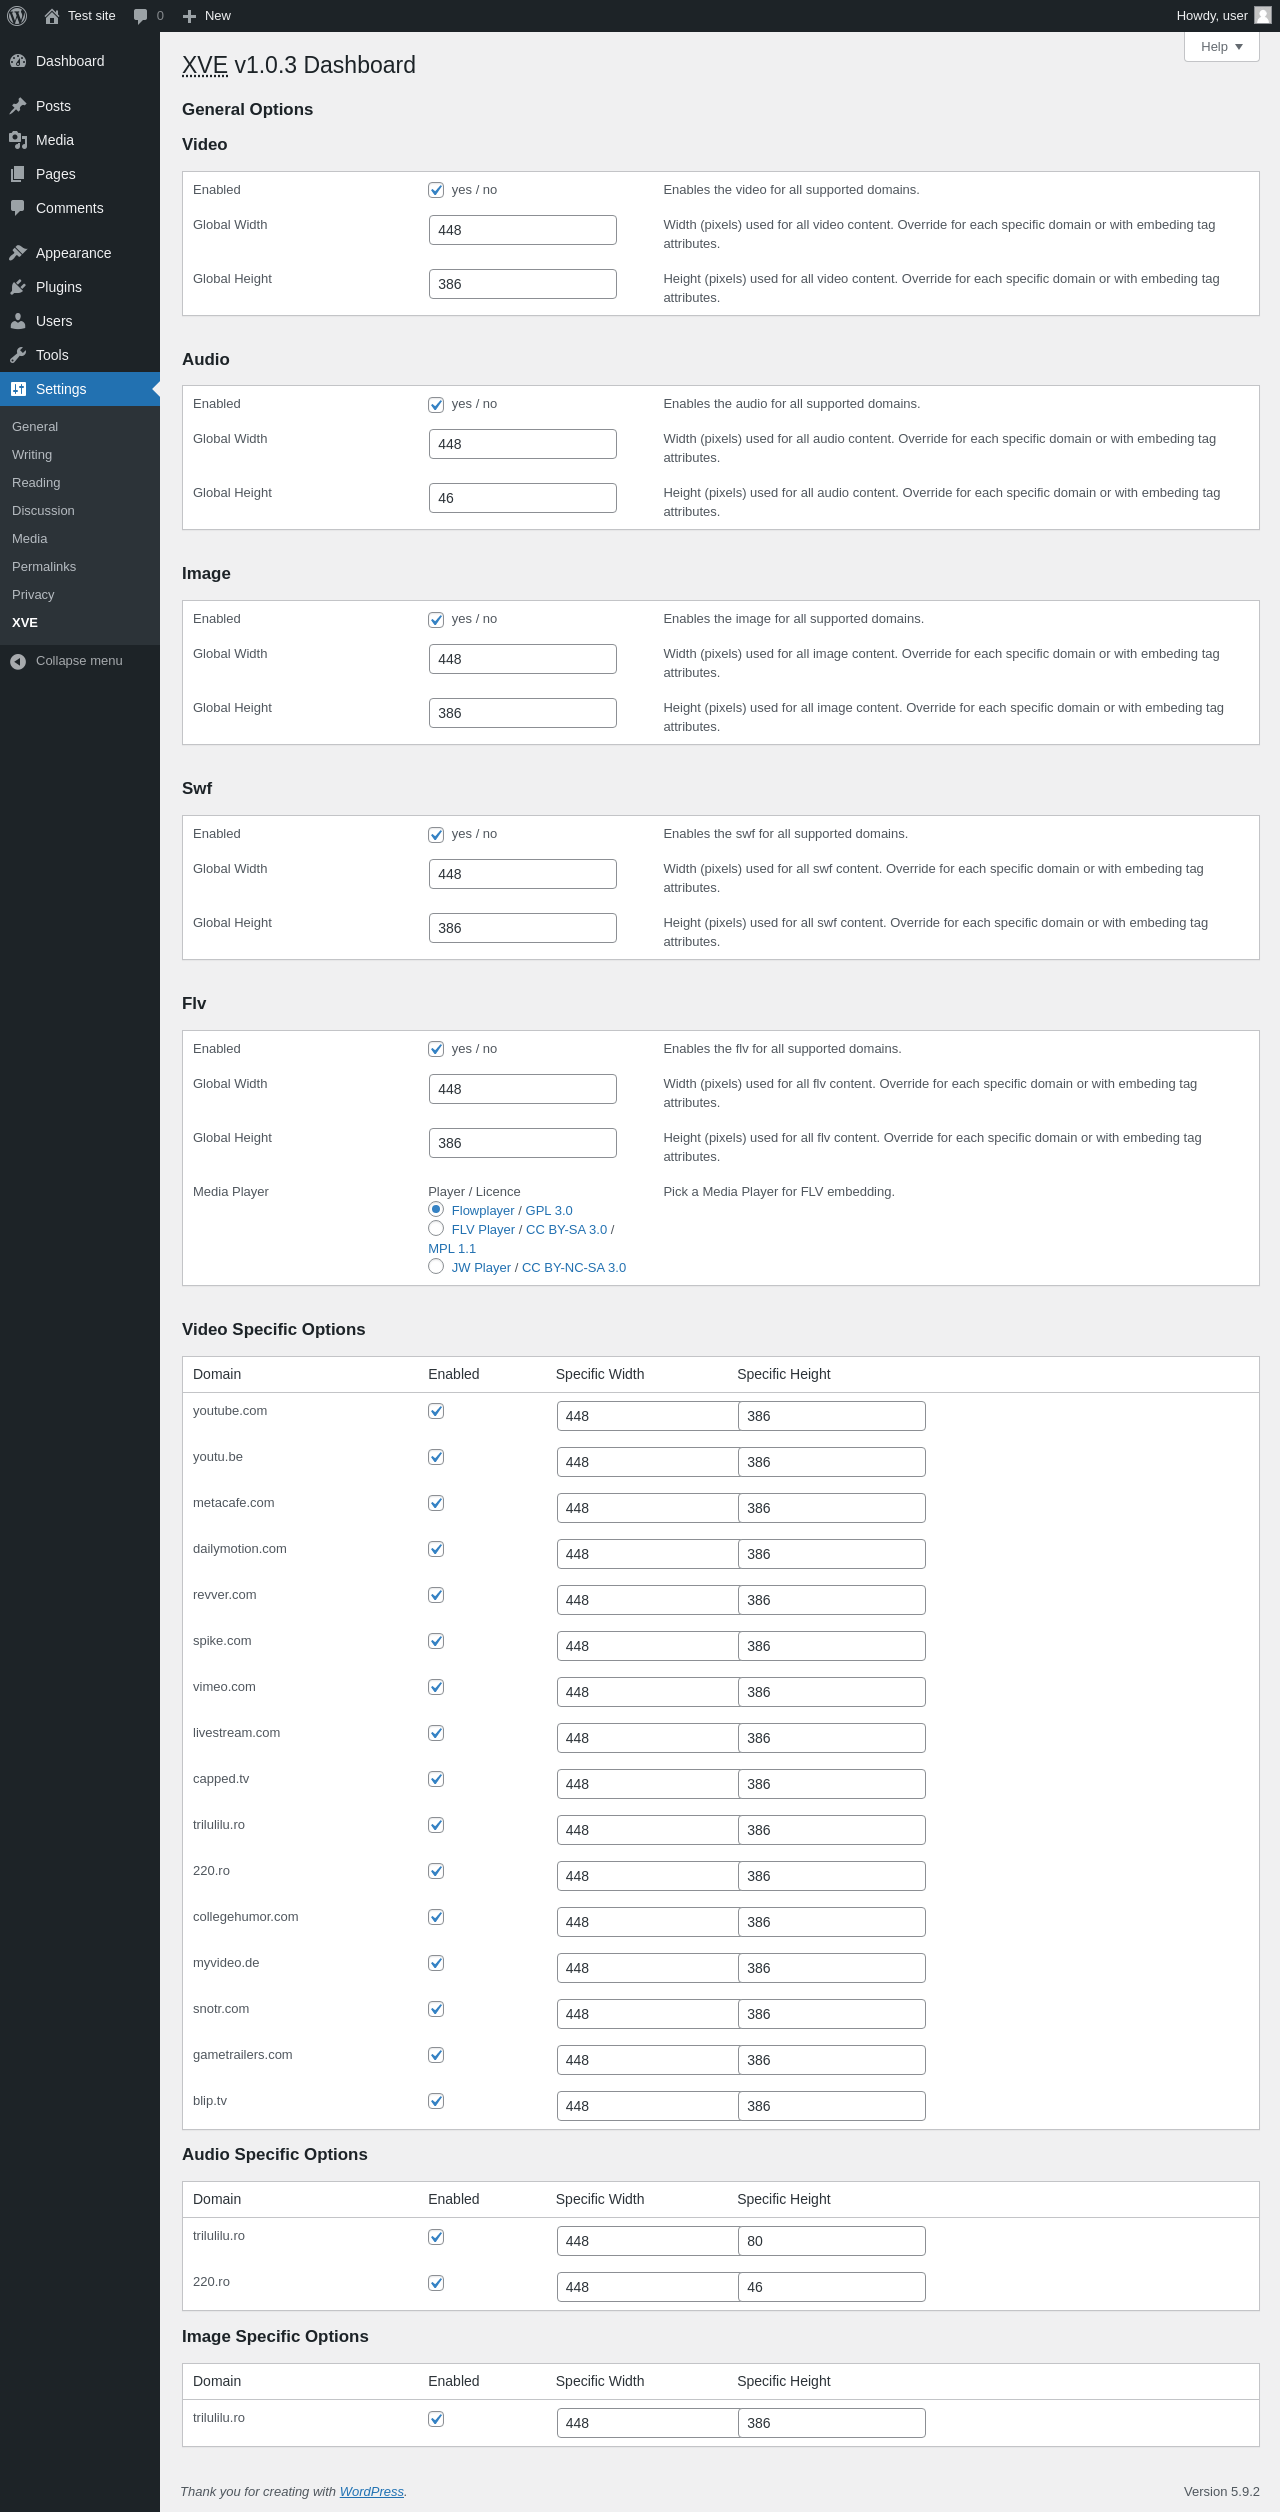Click Image trilulilu.ro Specific Width field
The width and height of the screenshot is (1280, 2512).
648,2423
